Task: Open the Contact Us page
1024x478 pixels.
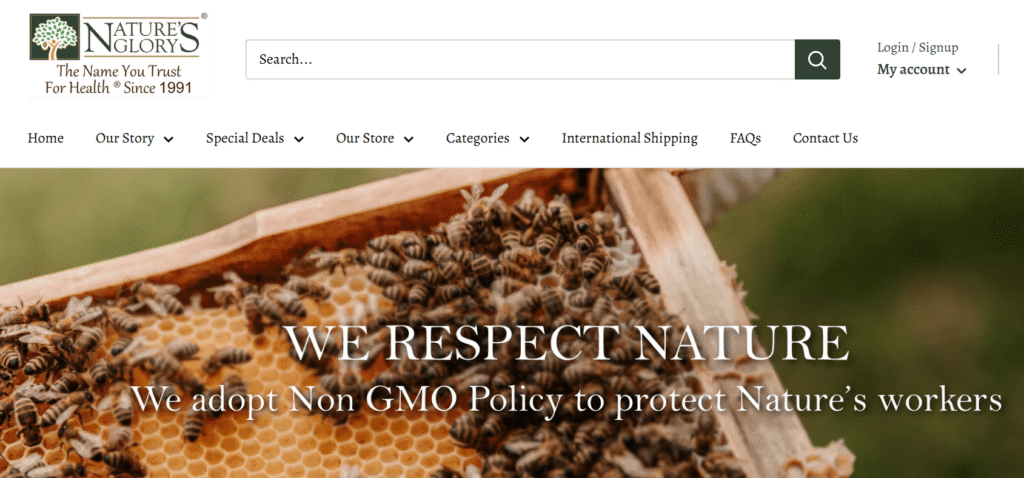Action: pos(825,138)
